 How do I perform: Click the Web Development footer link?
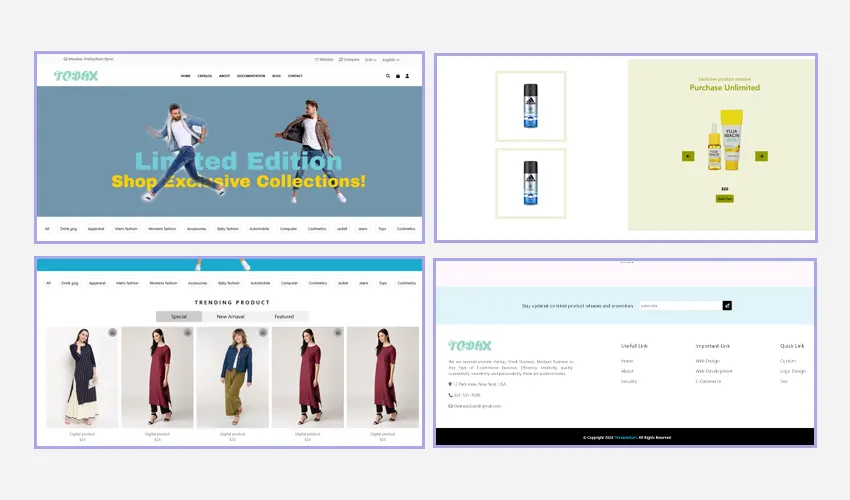click(714, 371)
